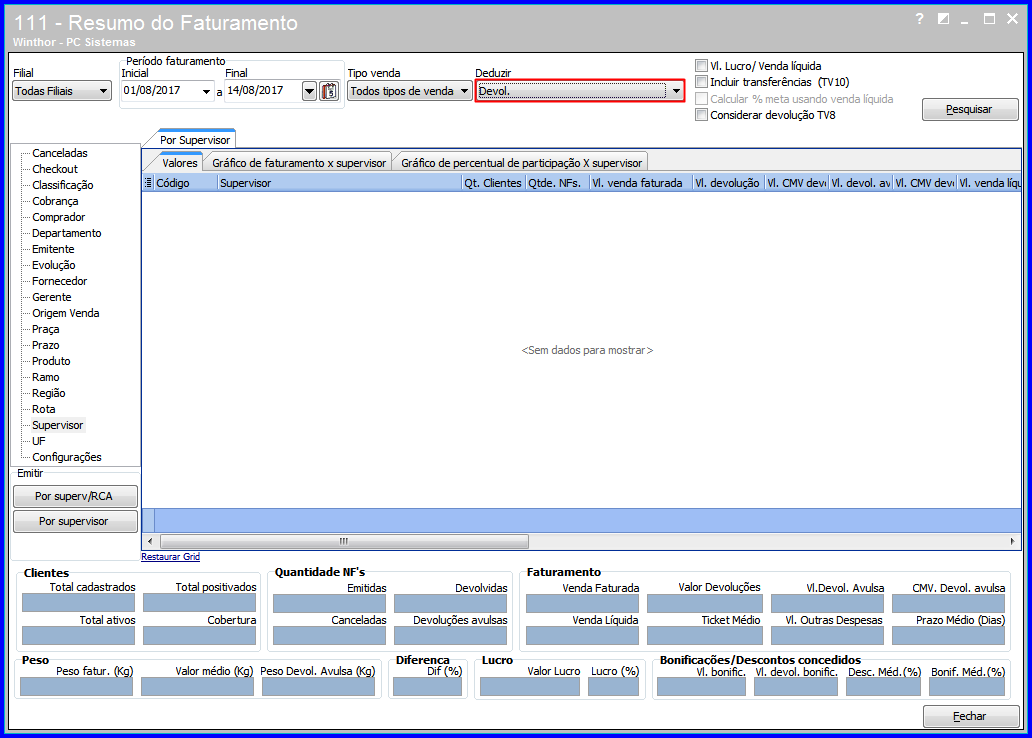Select Cobrança in the tree
The image size is (1032, 738).
pos(55,201)
